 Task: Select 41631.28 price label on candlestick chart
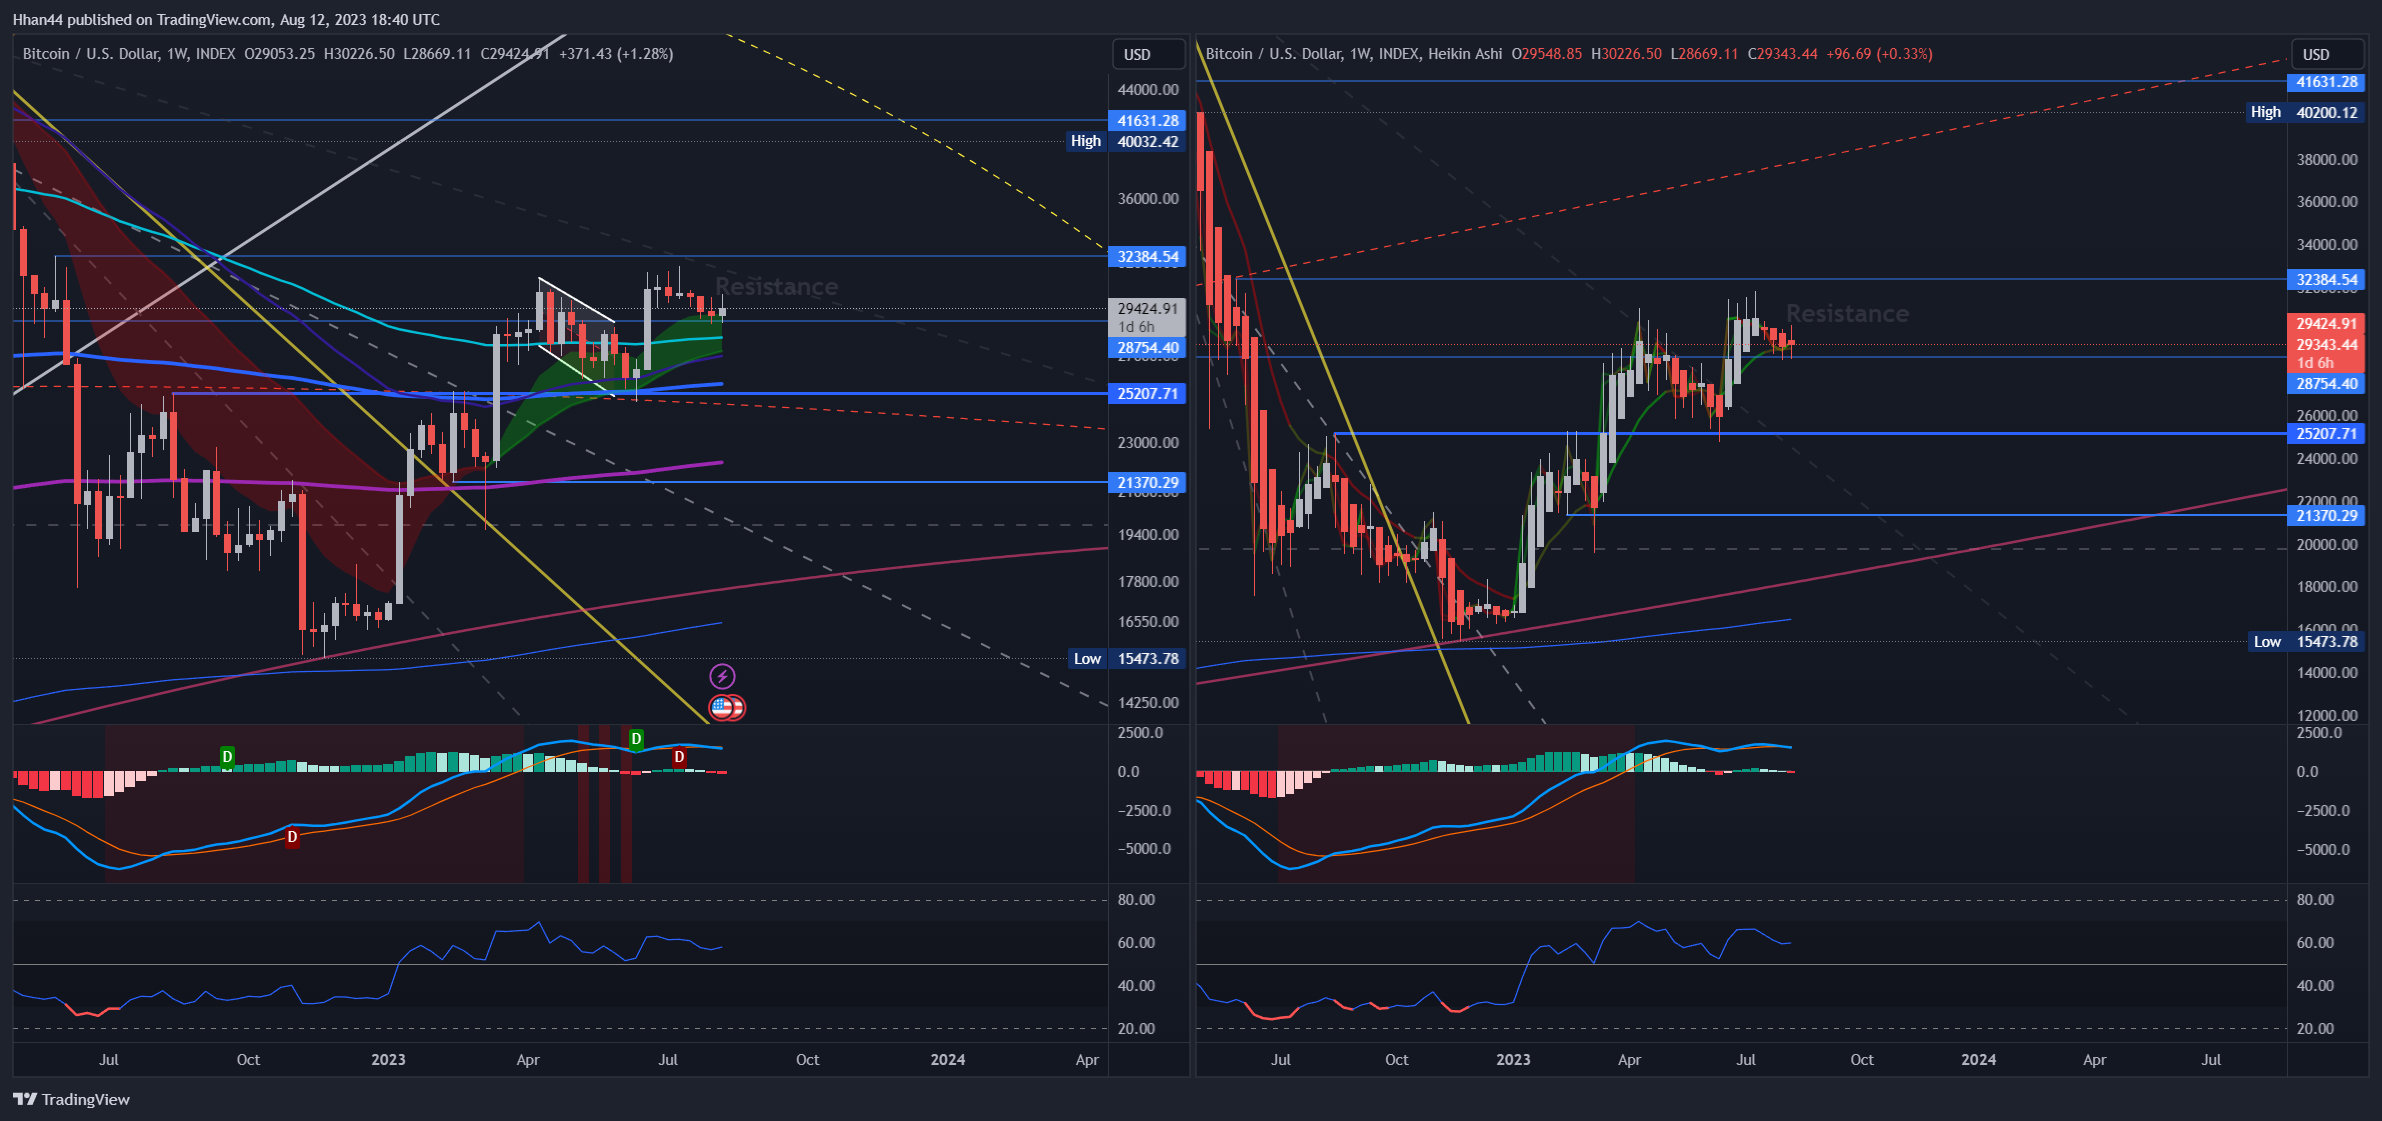click(1147, 121)
